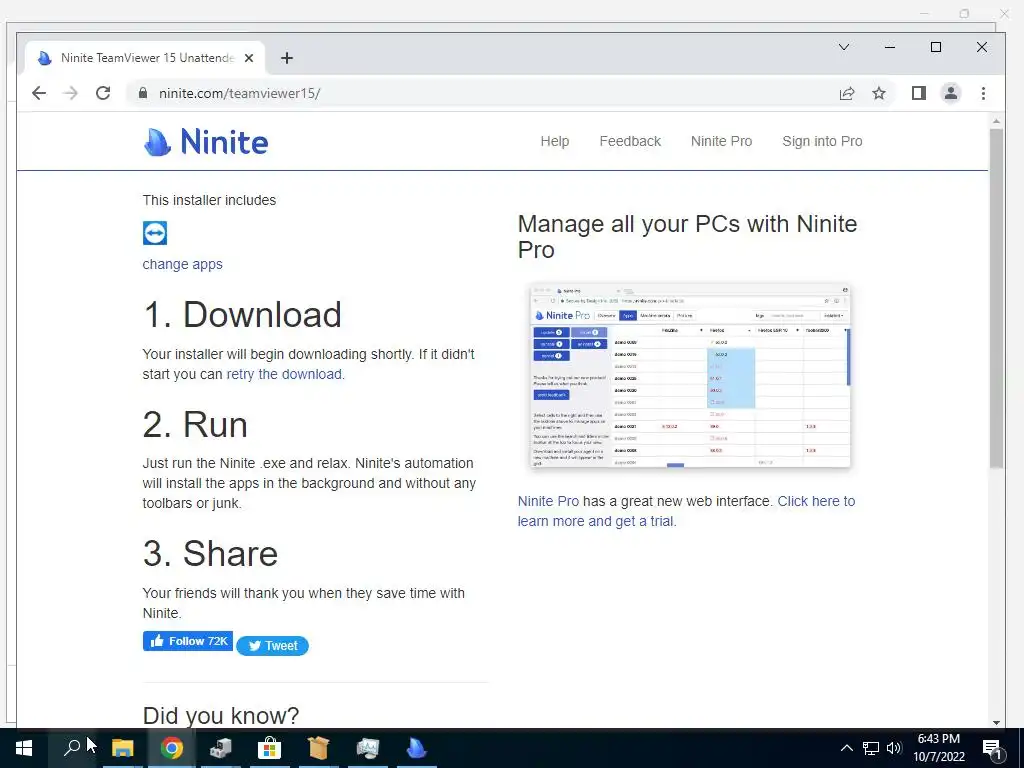Click the Twitter Tweet button
1024x768 pixels.
(x=272, y=646)
